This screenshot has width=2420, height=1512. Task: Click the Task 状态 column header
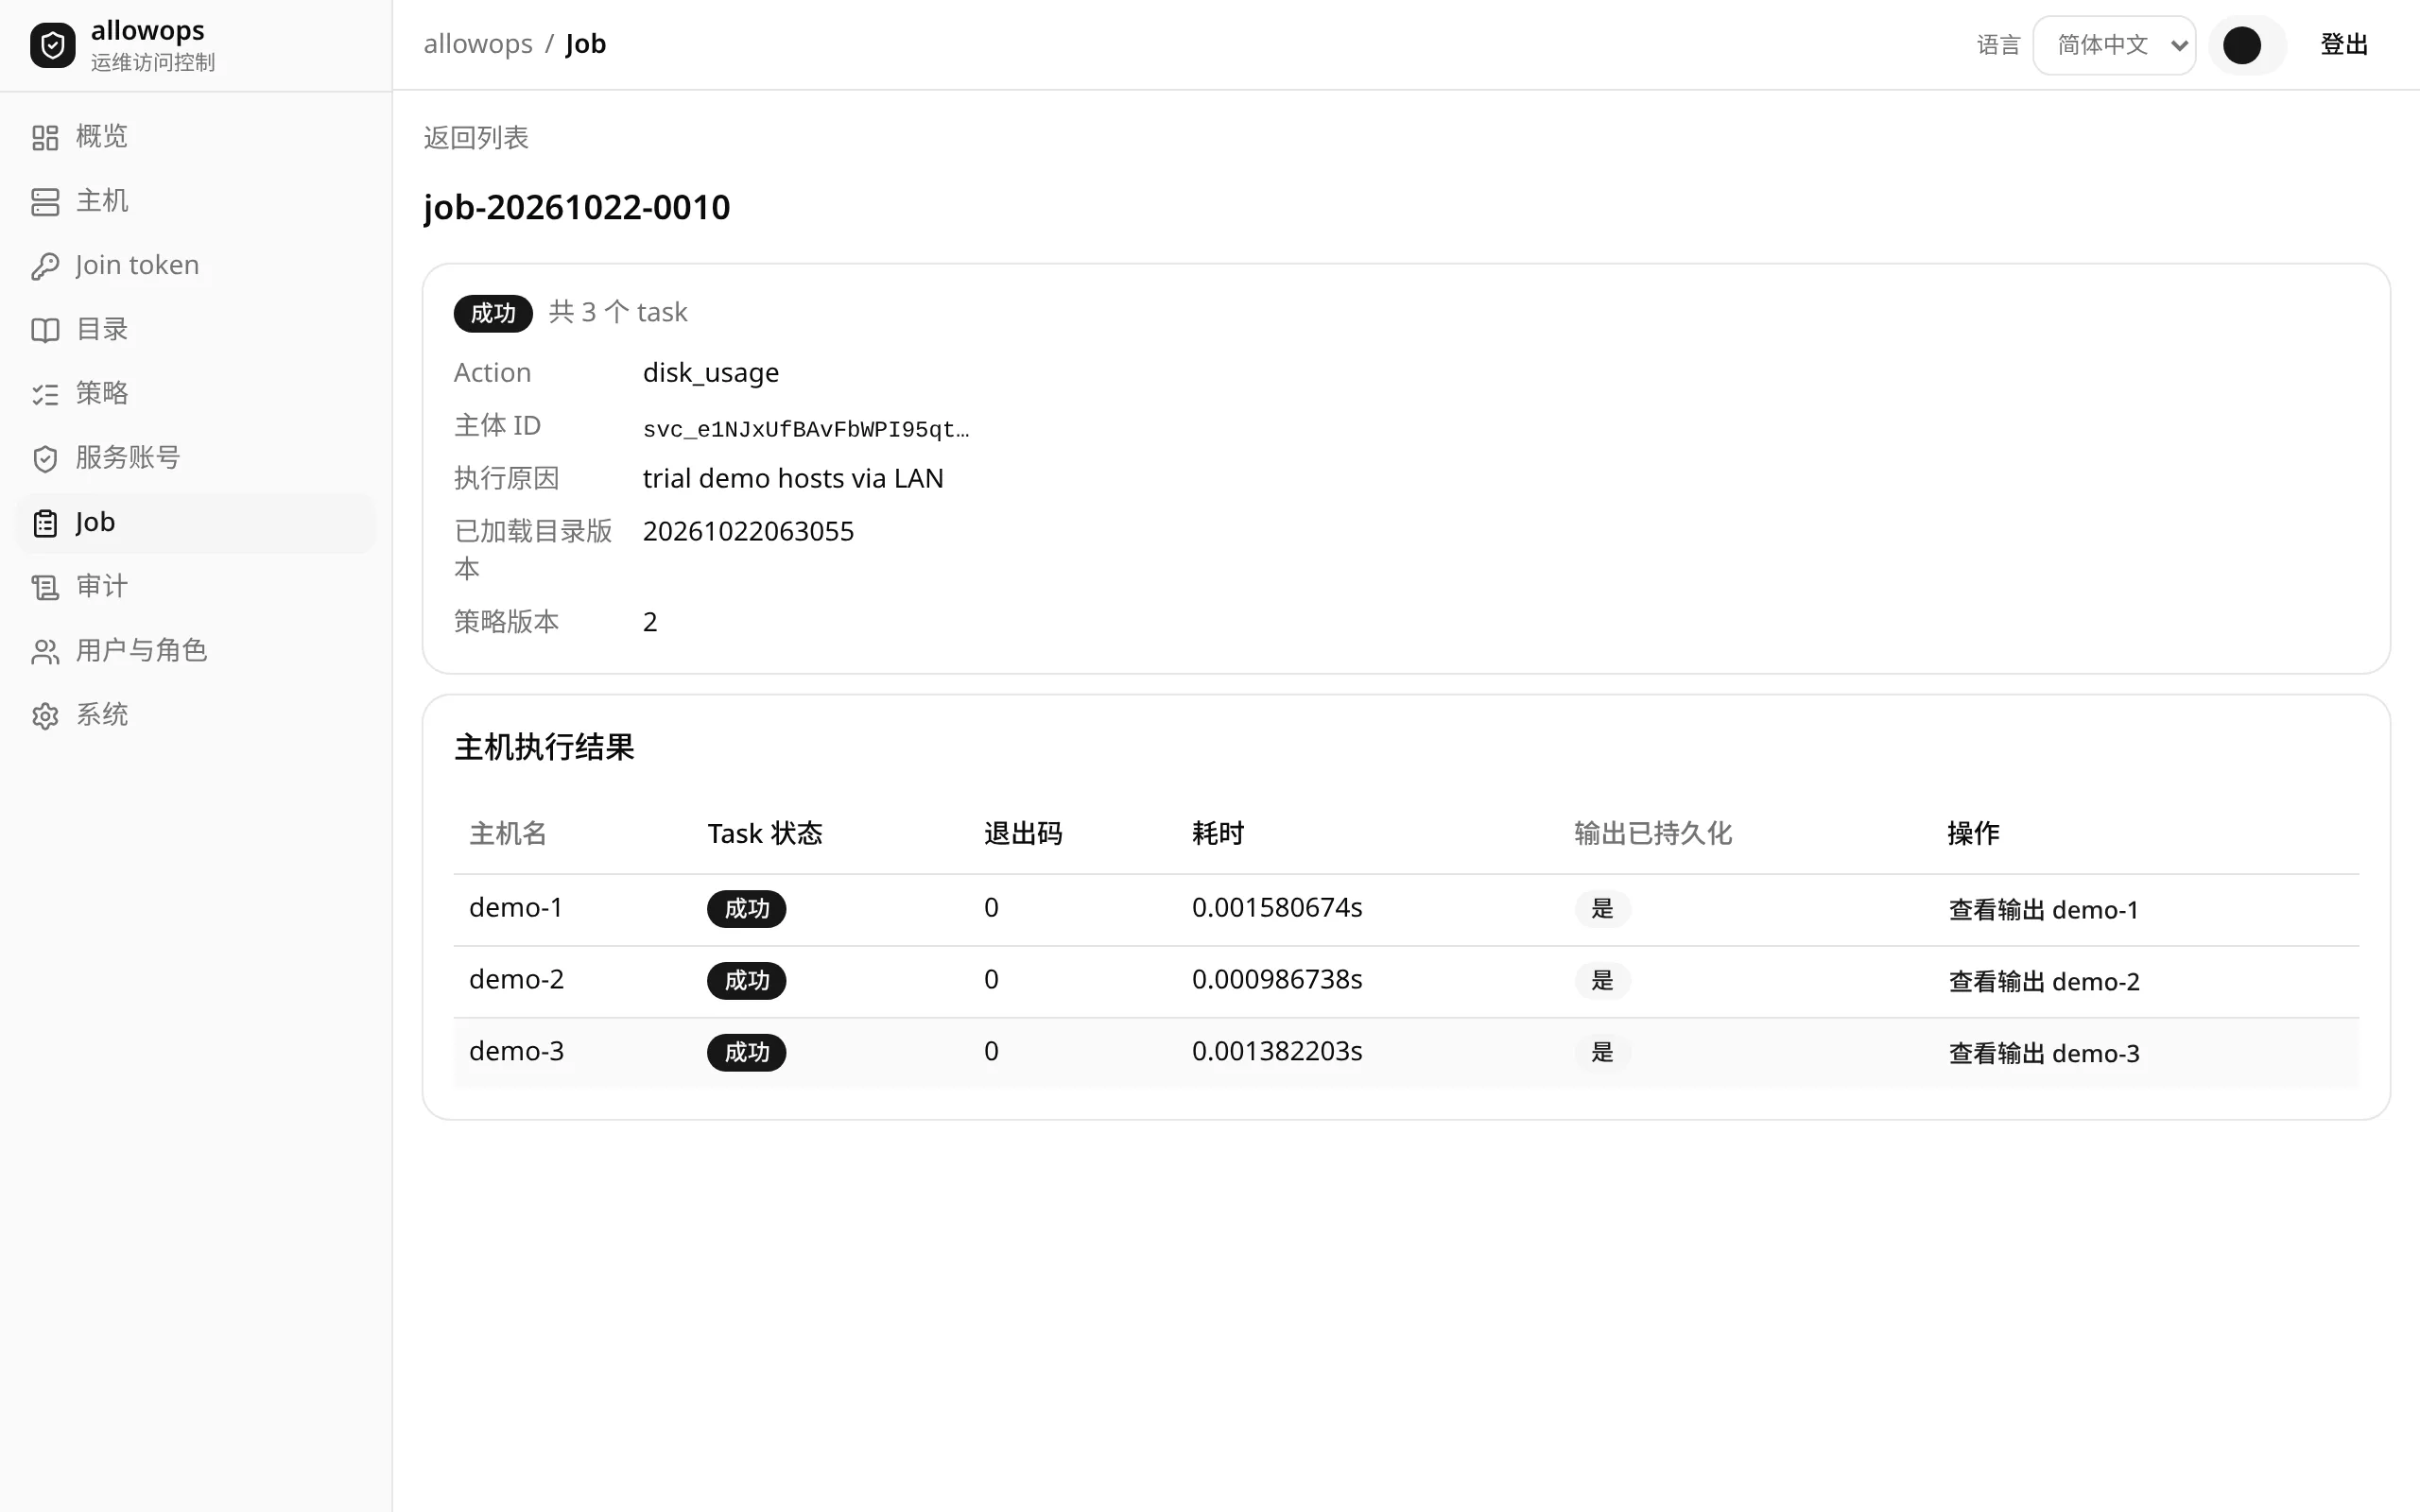(765, 834)
